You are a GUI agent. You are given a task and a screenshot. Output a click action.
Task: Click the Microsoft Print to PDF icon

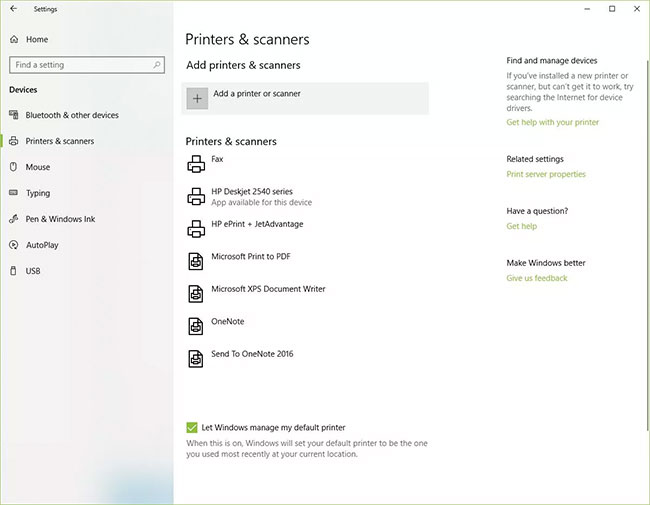click(x=196, y=261)
